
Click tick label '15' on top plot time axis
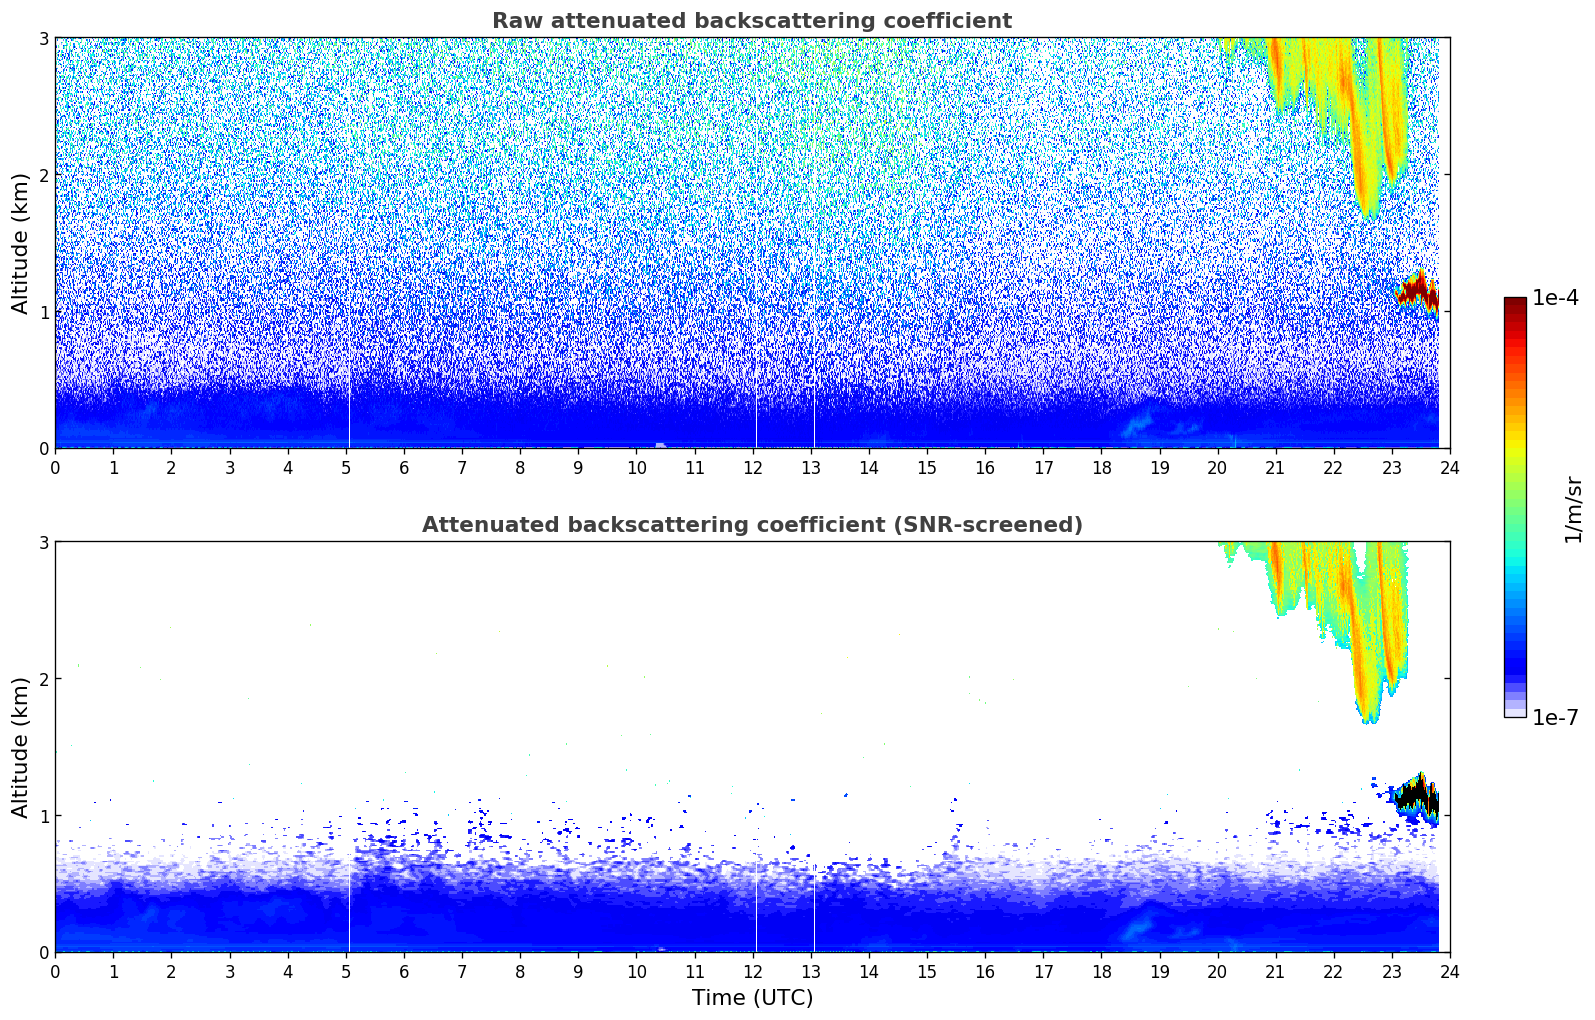tap(927, 467)
